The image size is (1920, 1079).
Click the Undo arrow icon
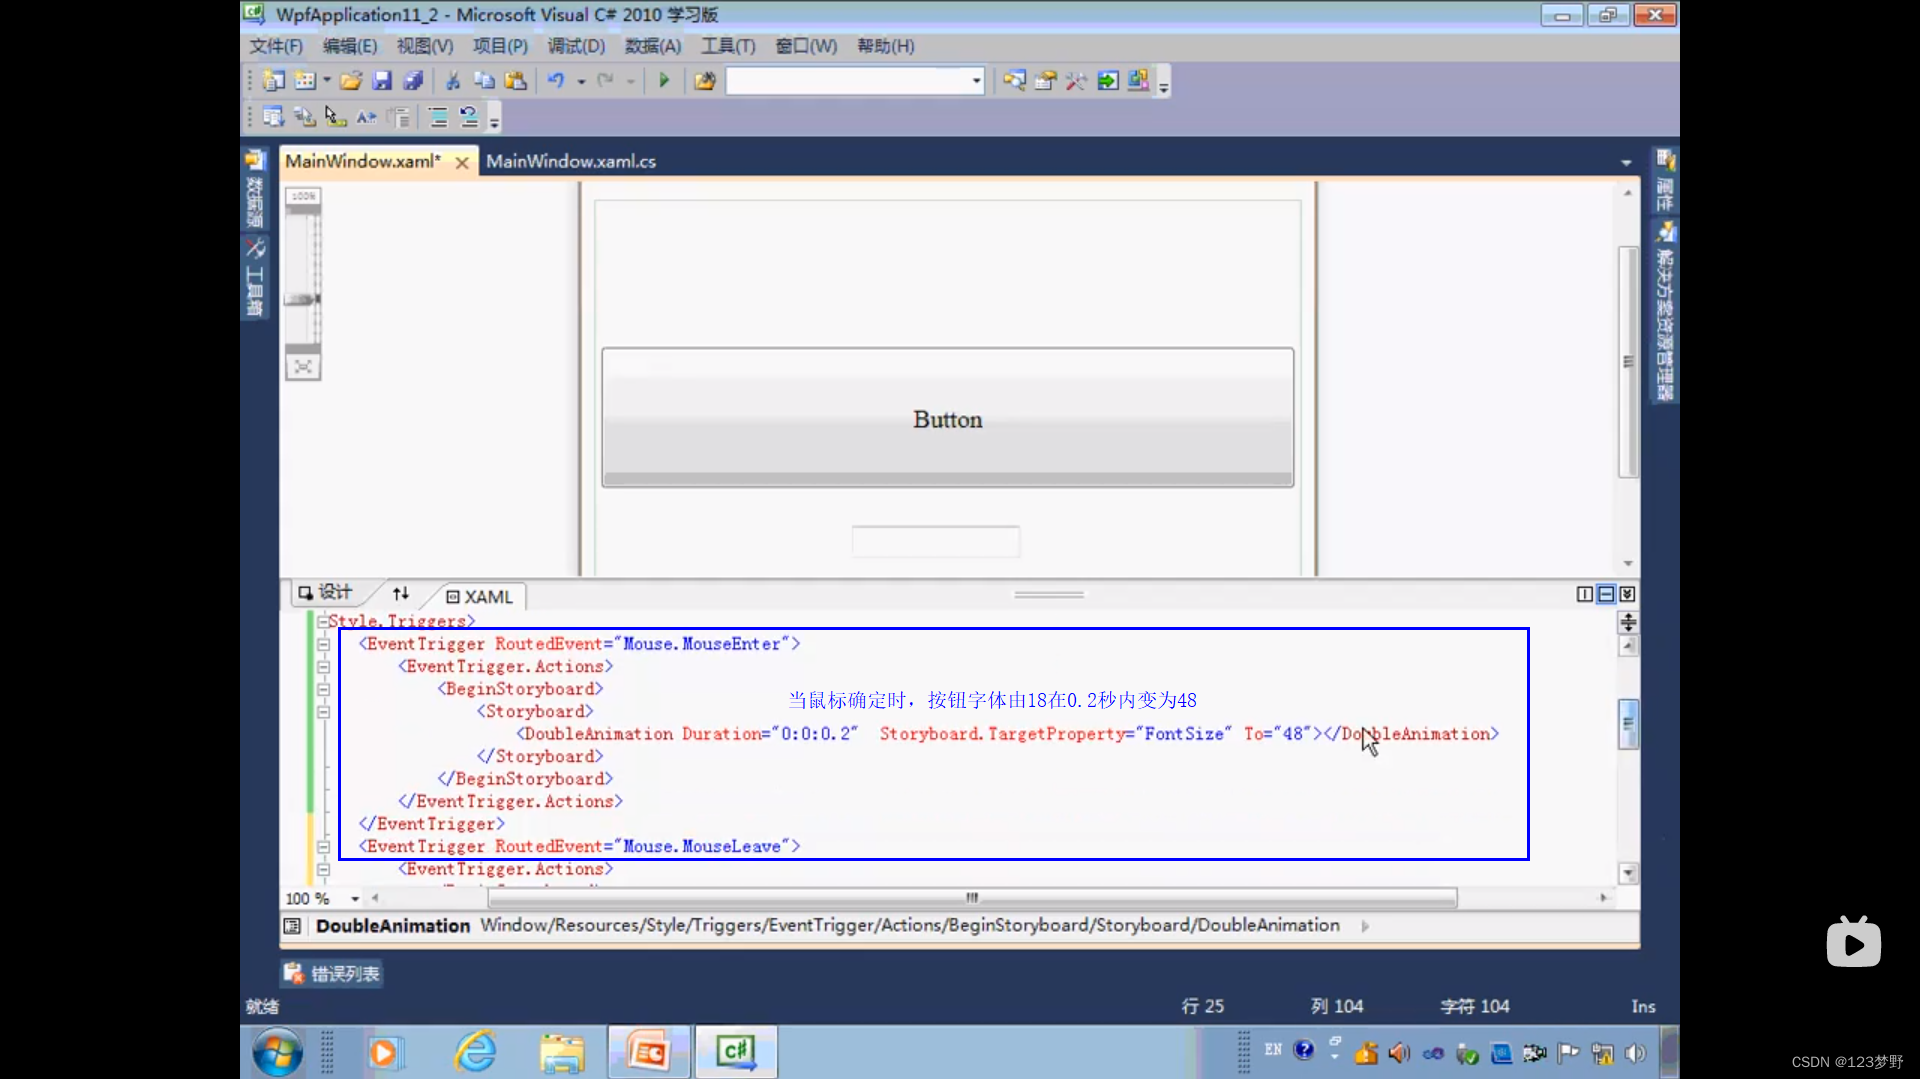tap(556, 81)
